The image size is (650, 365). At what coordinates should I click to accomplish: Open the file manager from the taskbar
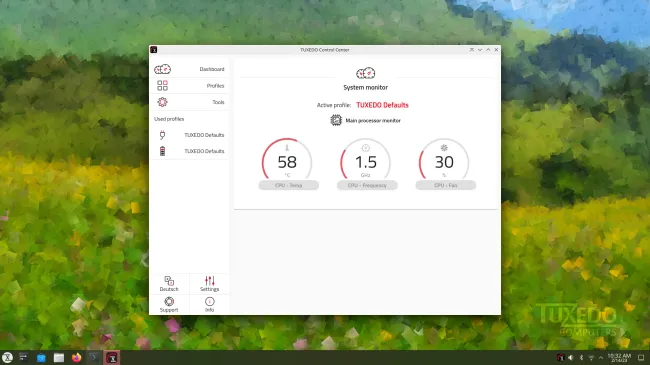pyautogui.click(x=59, y=358)
